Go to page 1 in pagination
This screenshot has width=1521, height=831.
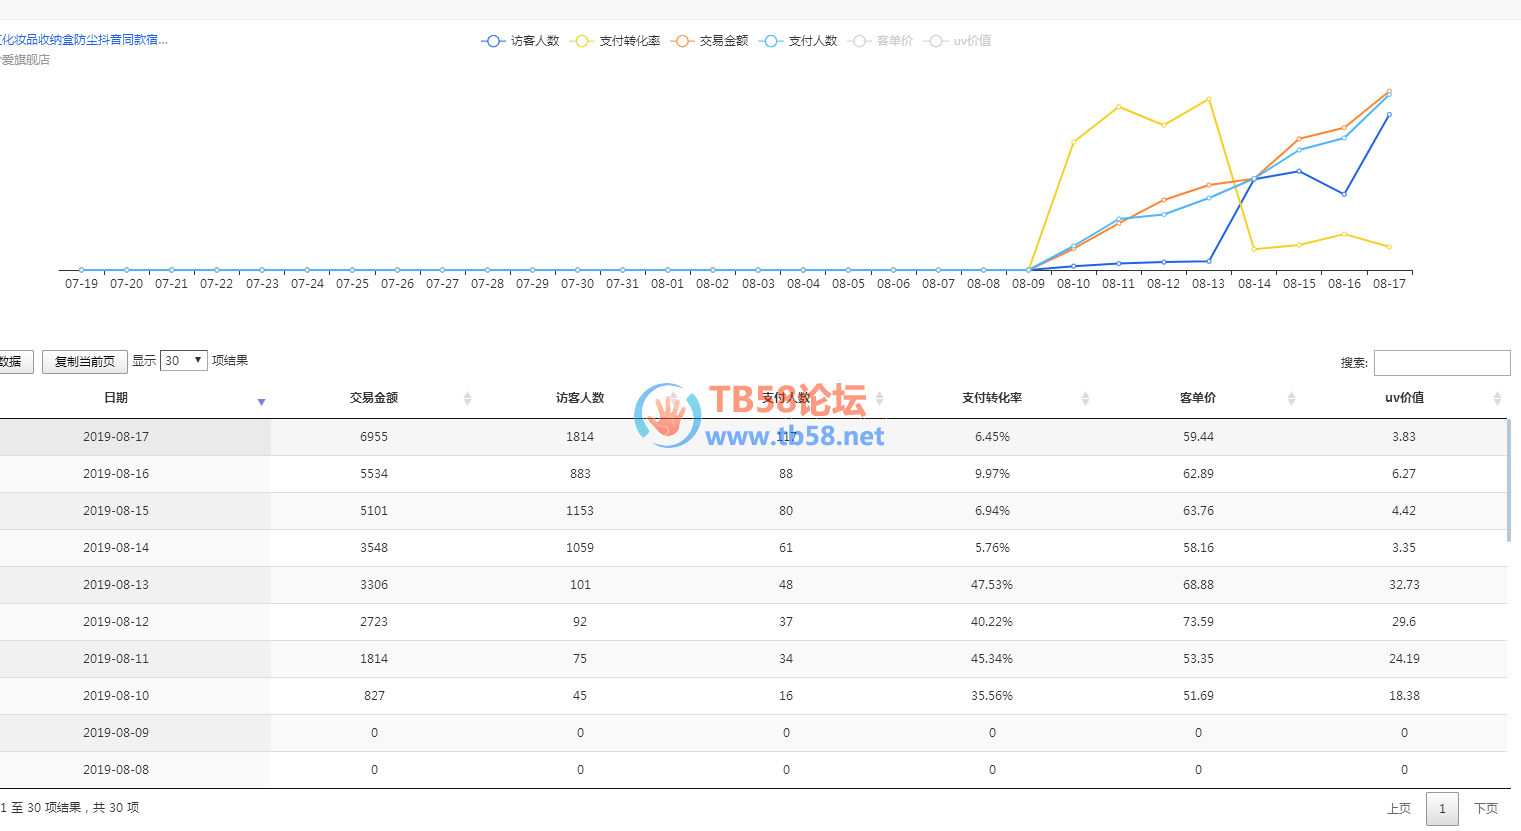[x=1442, y=809]
